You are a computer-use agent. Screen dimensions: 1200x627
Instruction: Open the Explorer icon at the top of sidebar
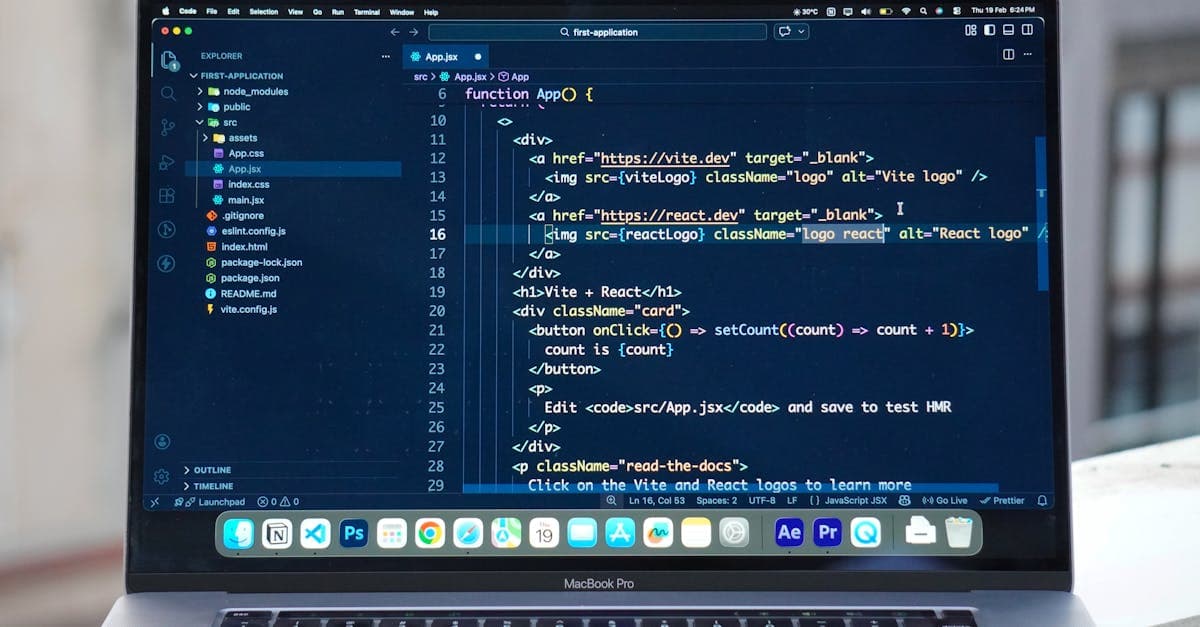pos(168,59)
